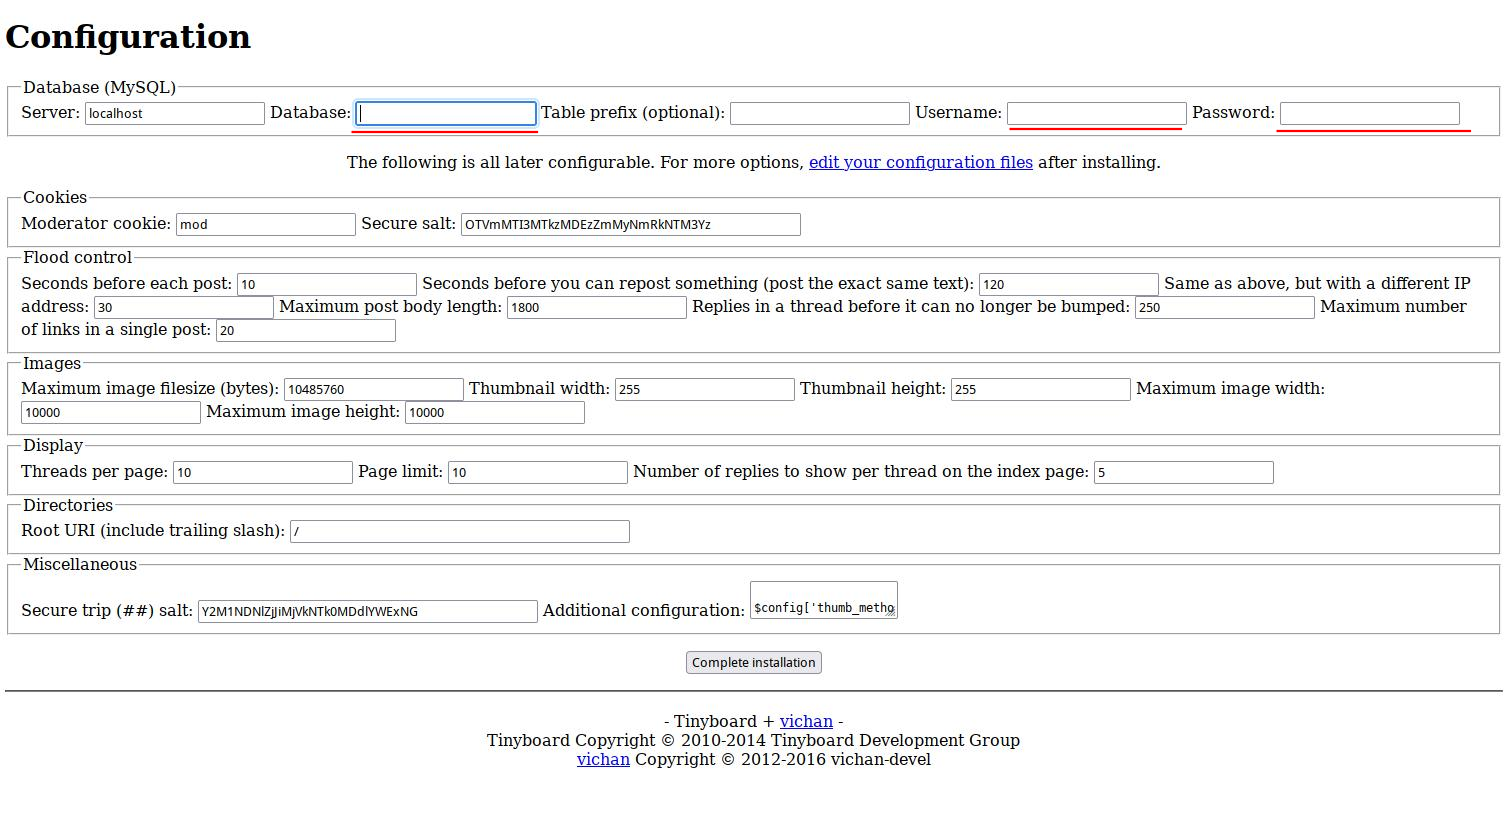Select the Maximum image width field
1508x837 pixels.
click(x=111, y=412)
